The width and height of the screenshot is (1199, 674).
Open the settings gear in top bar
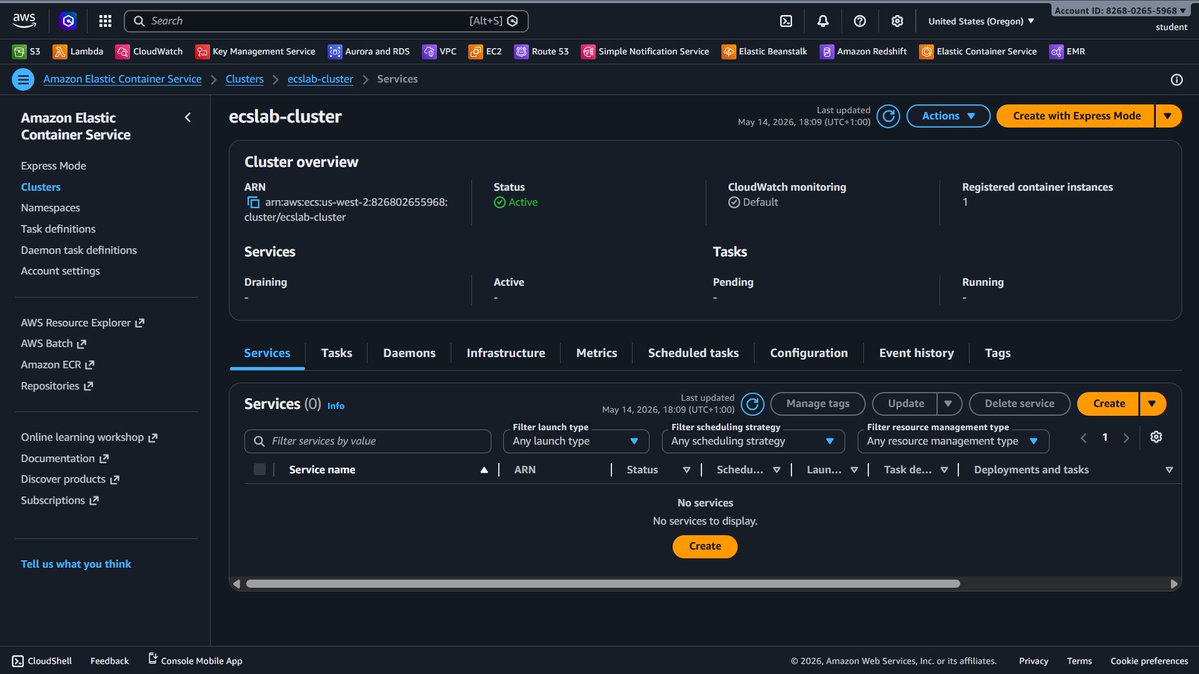(897, 21)
